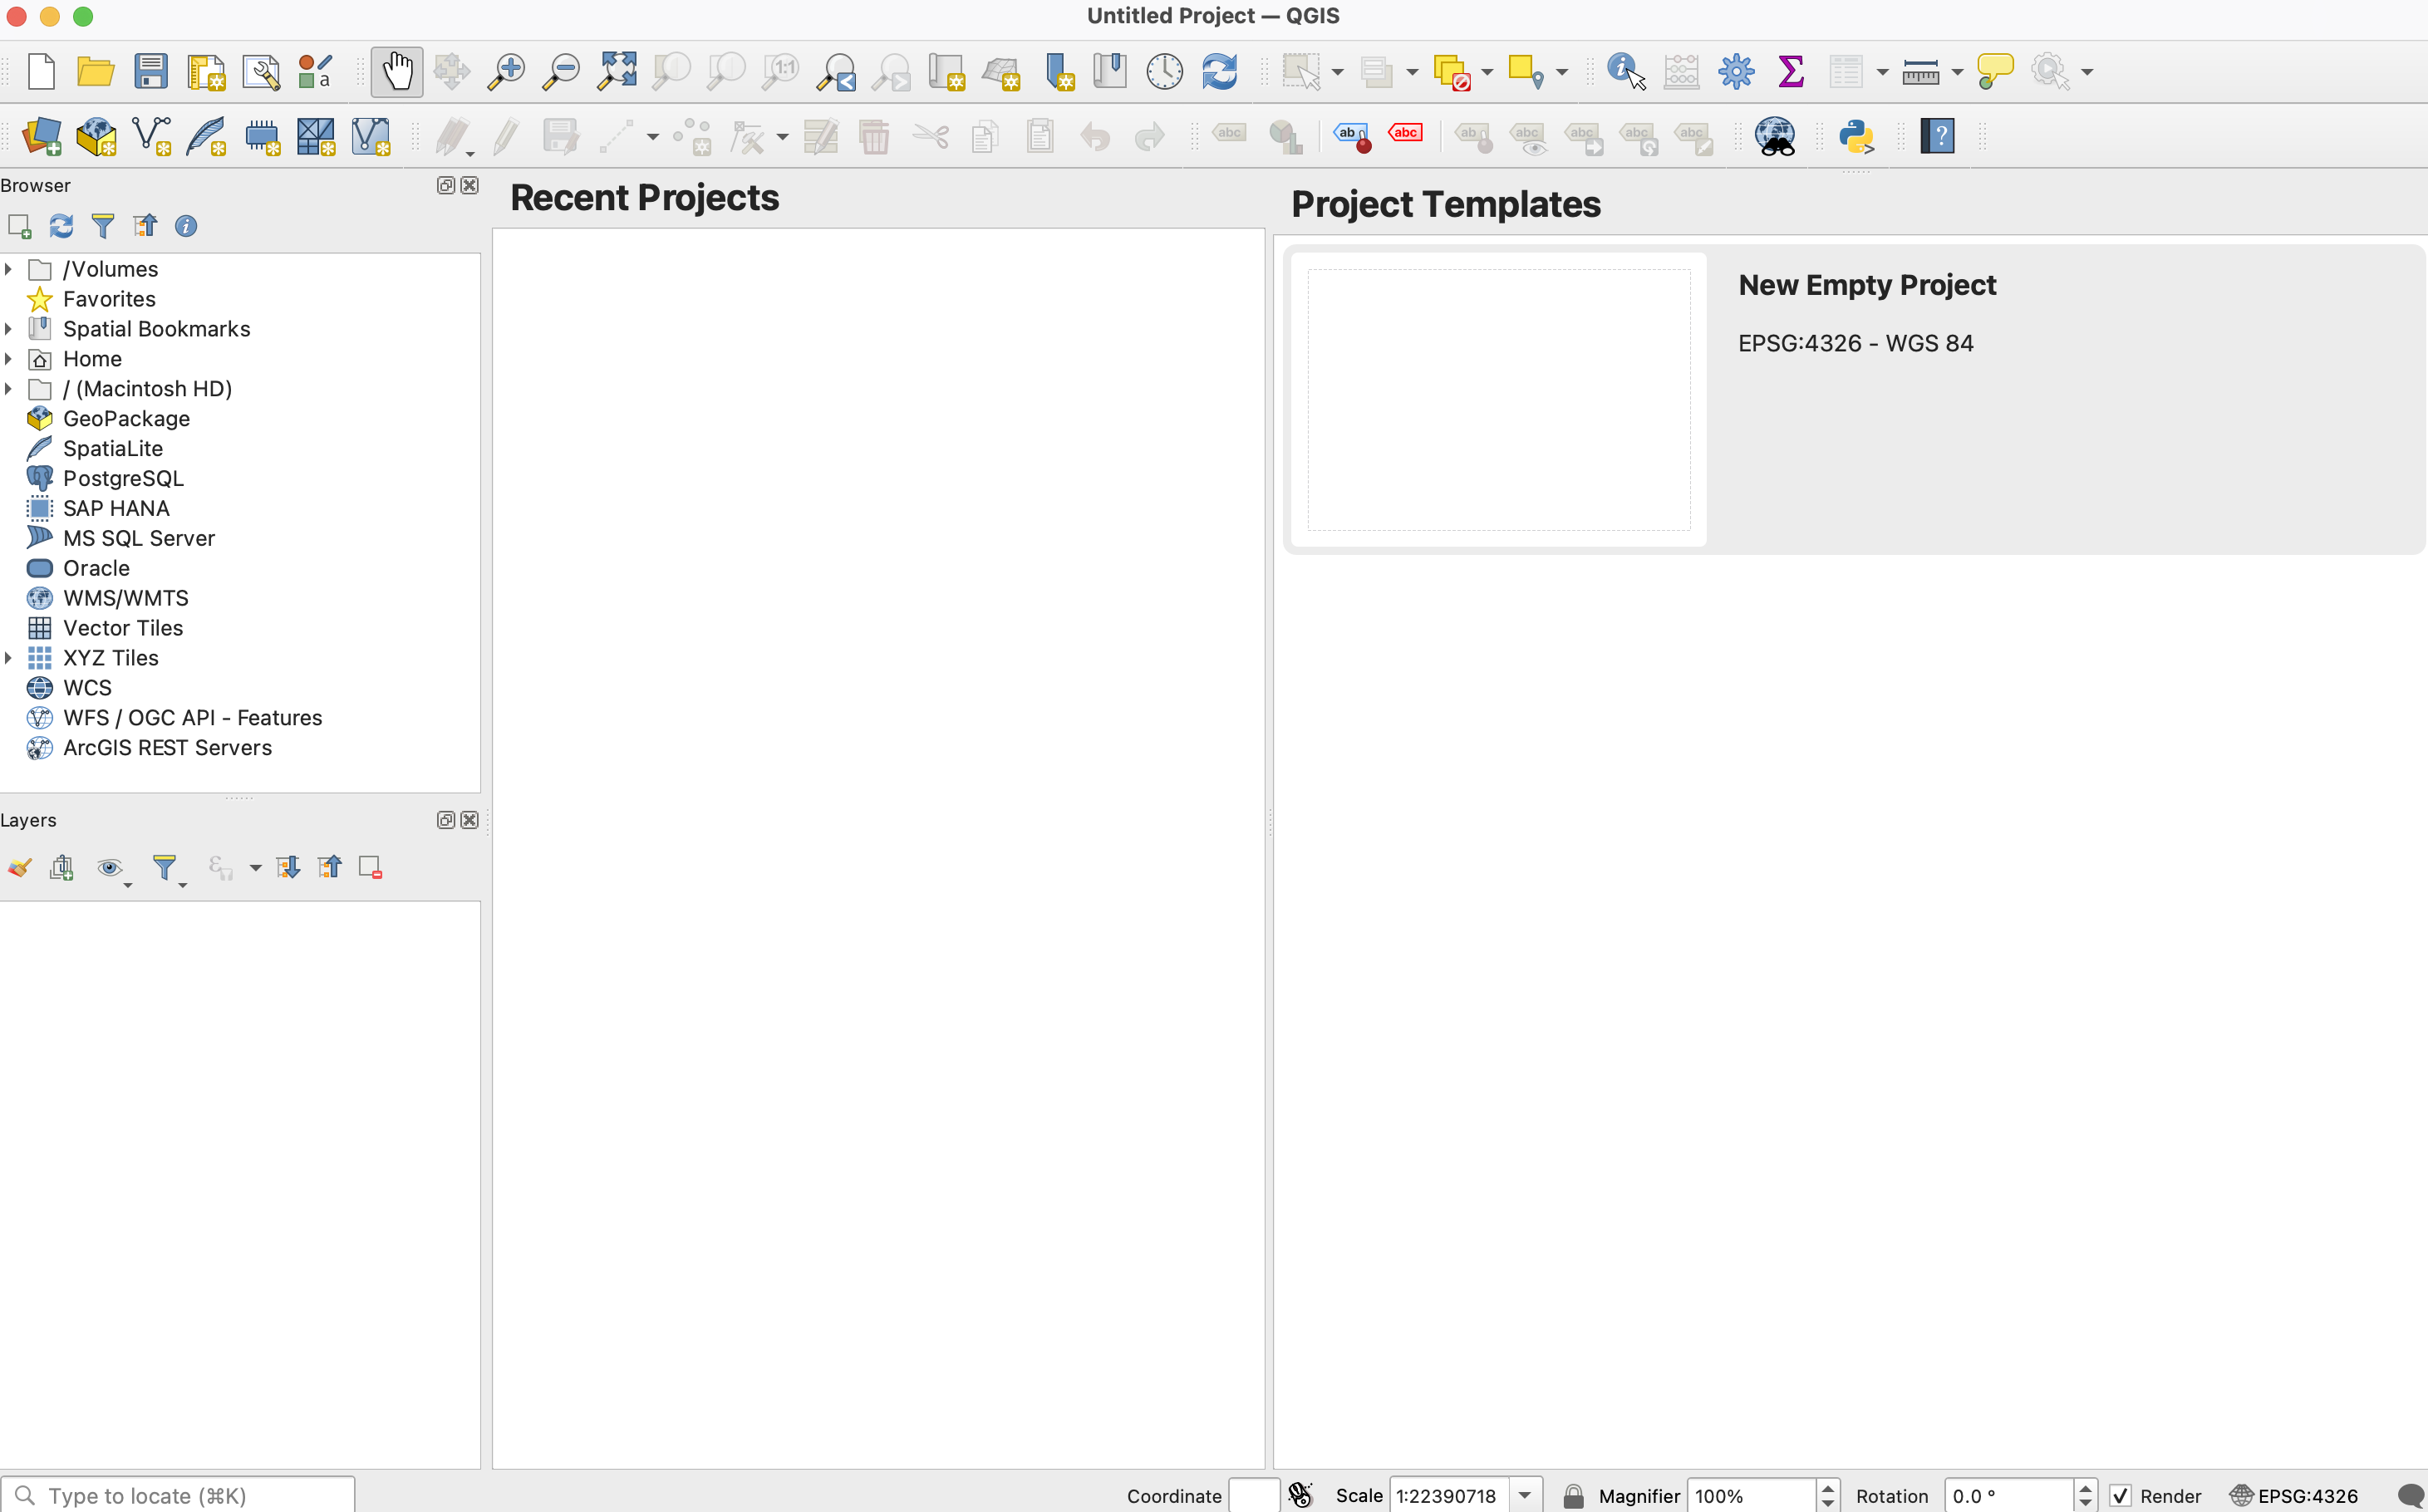Click the Zoom Last icon
The image size is (2428, 1512).
point(836,72)
